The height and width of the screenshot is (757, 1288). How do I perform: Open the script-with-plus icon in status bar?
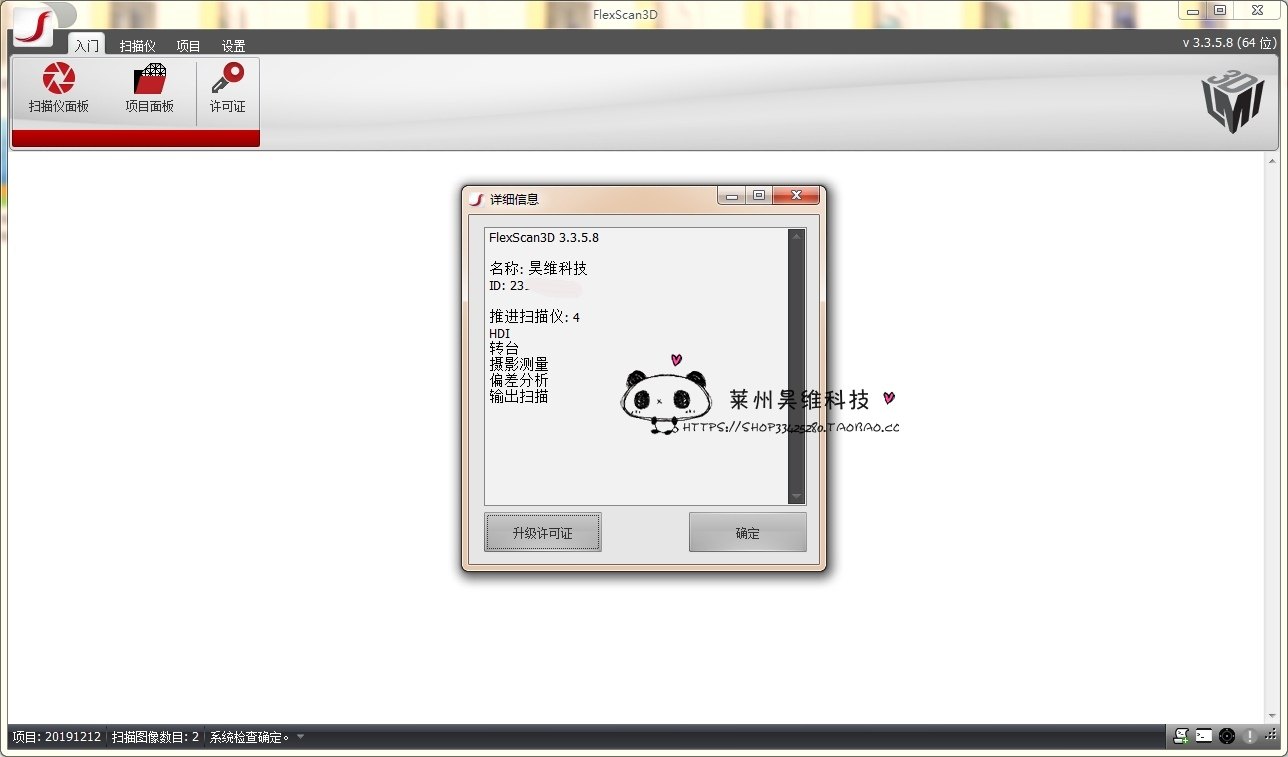1181,736
